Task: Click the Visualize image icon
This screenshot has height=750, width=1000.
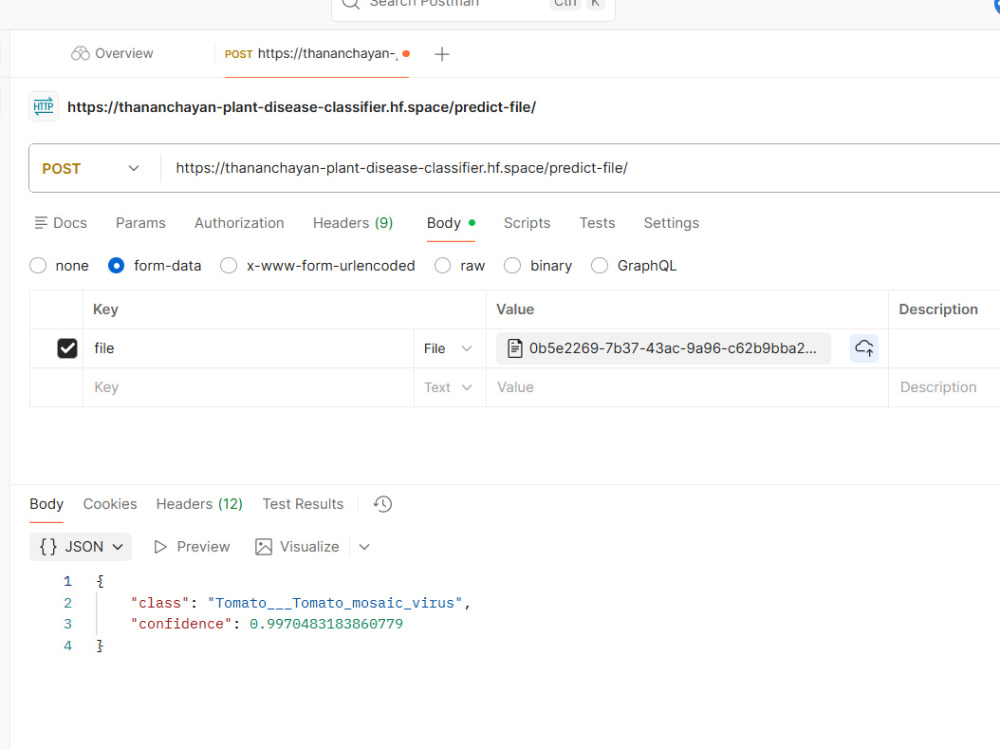Action: pyautogui.click(x=263, y=547)
